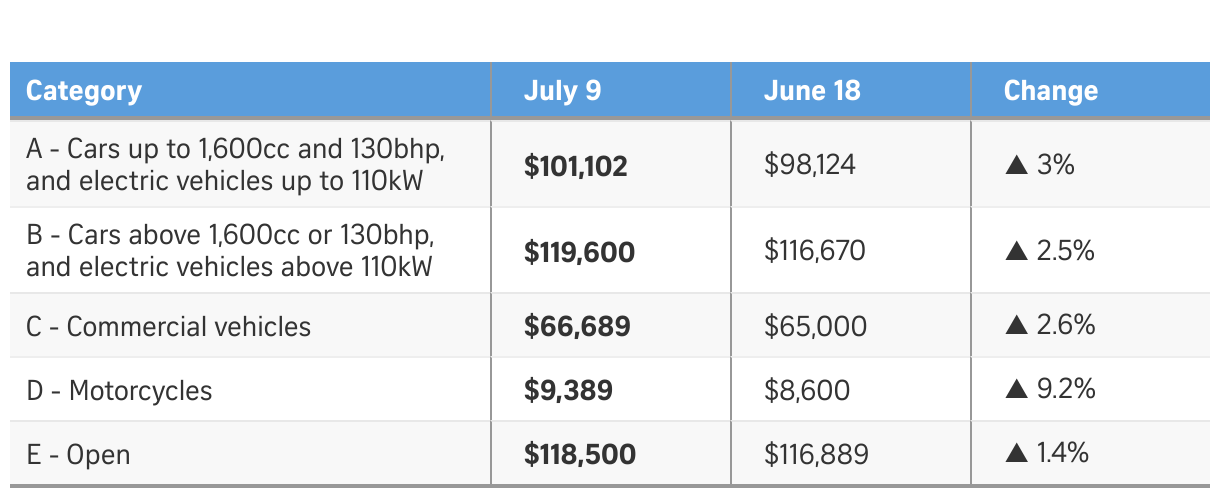Click the up triangle beside 1.4%
The image size is (1220, 498).
coord(1017,454)
